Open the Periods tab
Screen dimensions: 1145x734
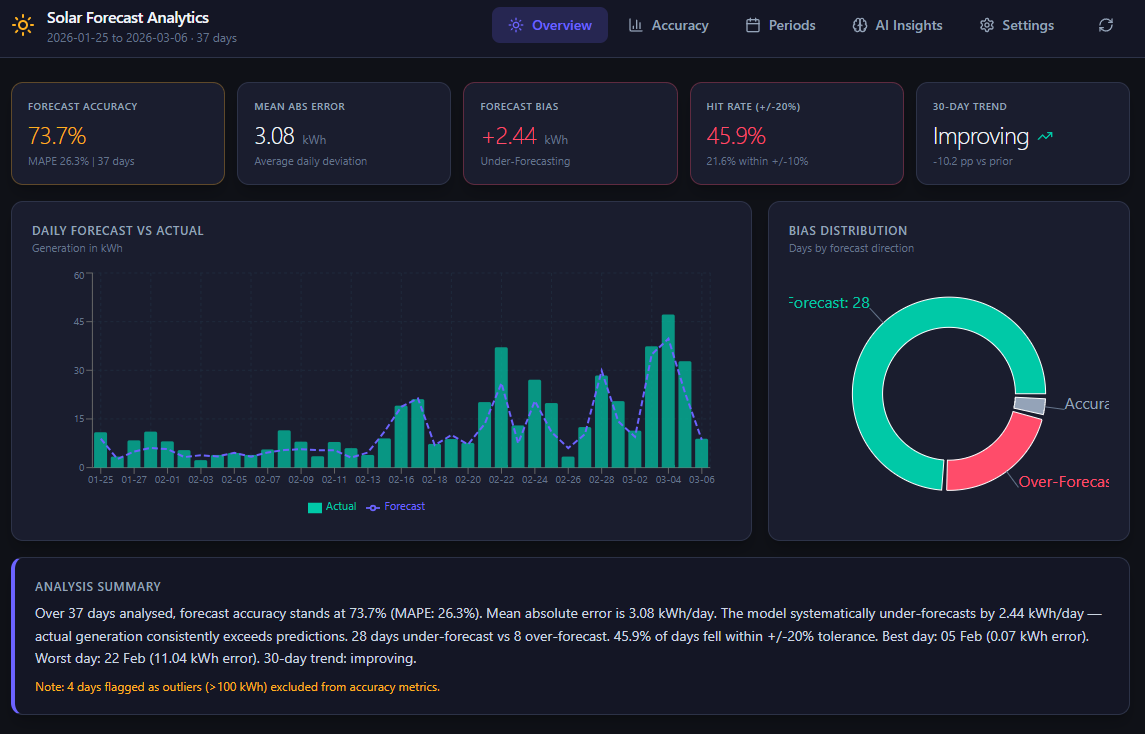point(780,25)
